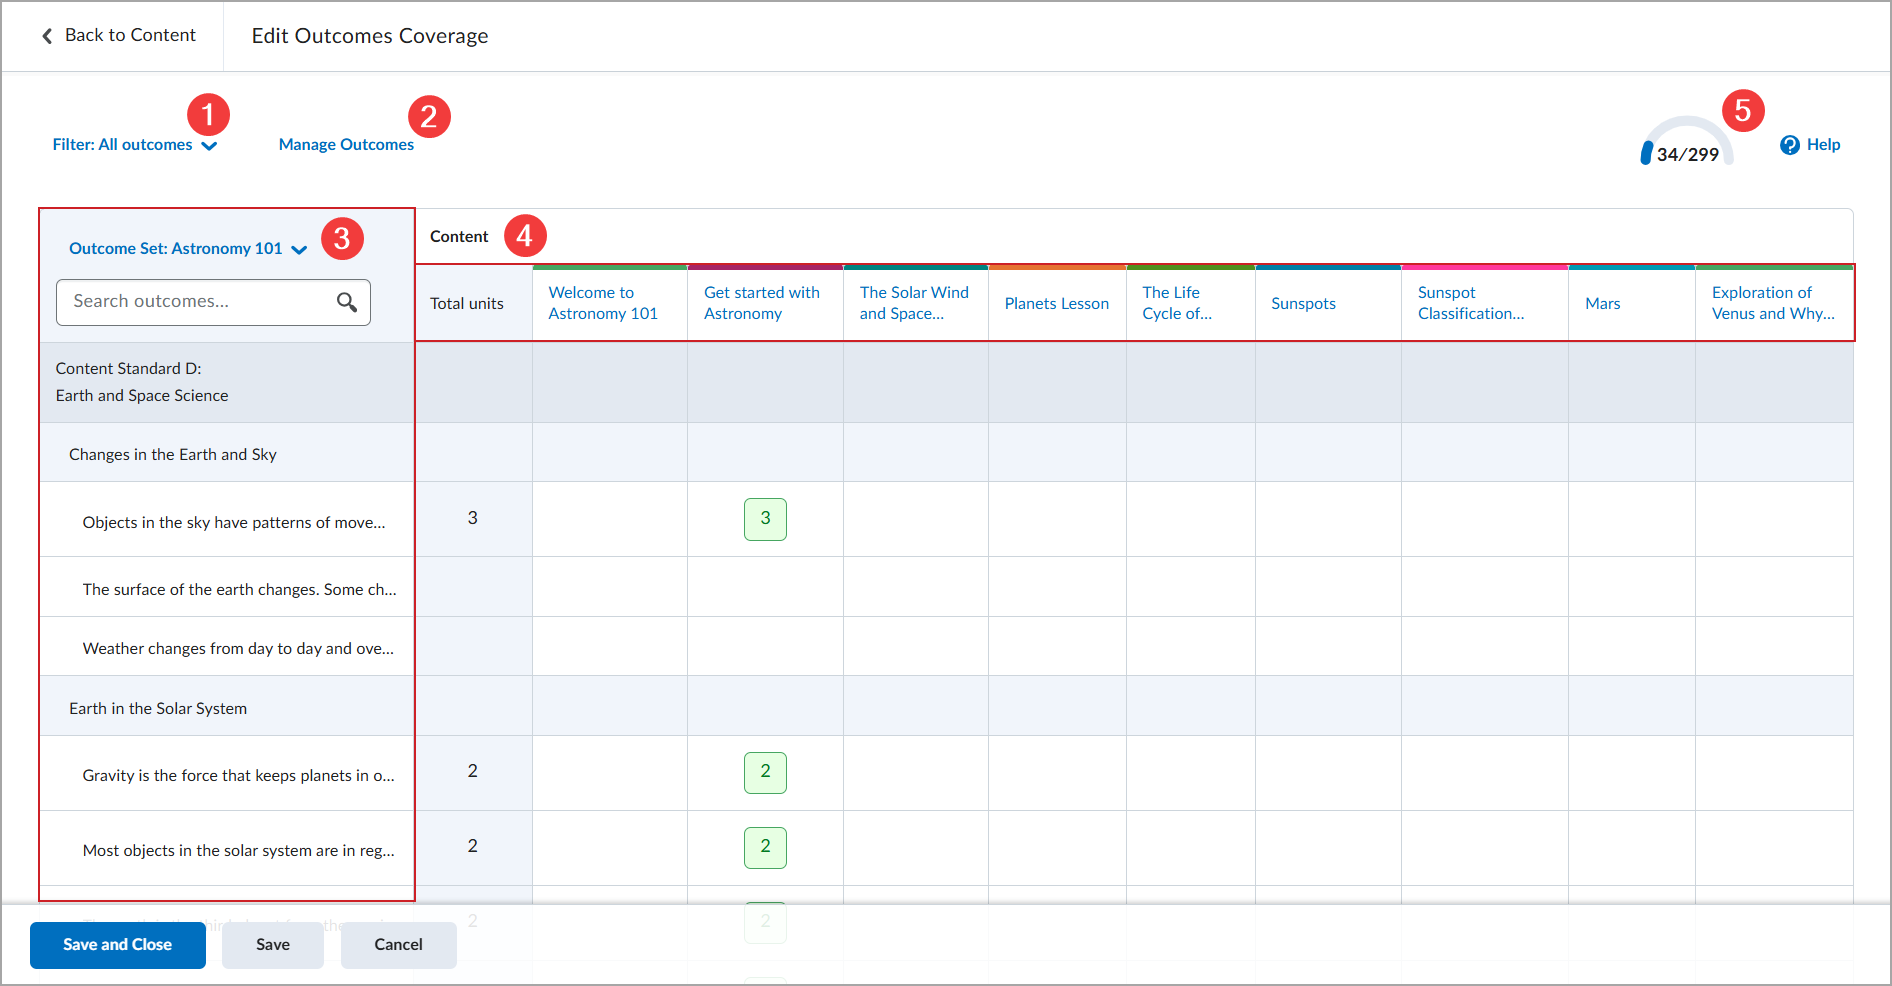Image resolution: width=1892 pixels, height=986 pixels.
Task: Open Mars column header
Action: tap(1602, 304)
